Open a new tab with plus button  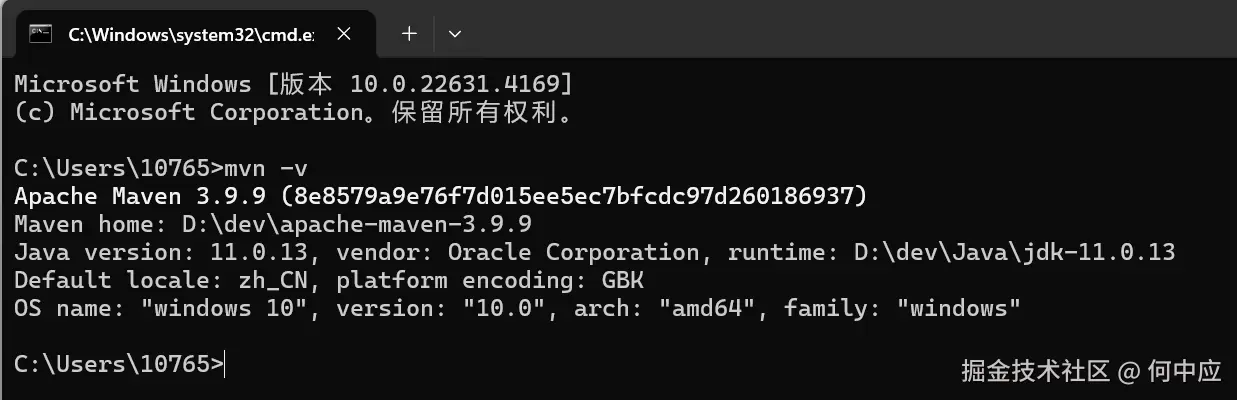[408, 34]
